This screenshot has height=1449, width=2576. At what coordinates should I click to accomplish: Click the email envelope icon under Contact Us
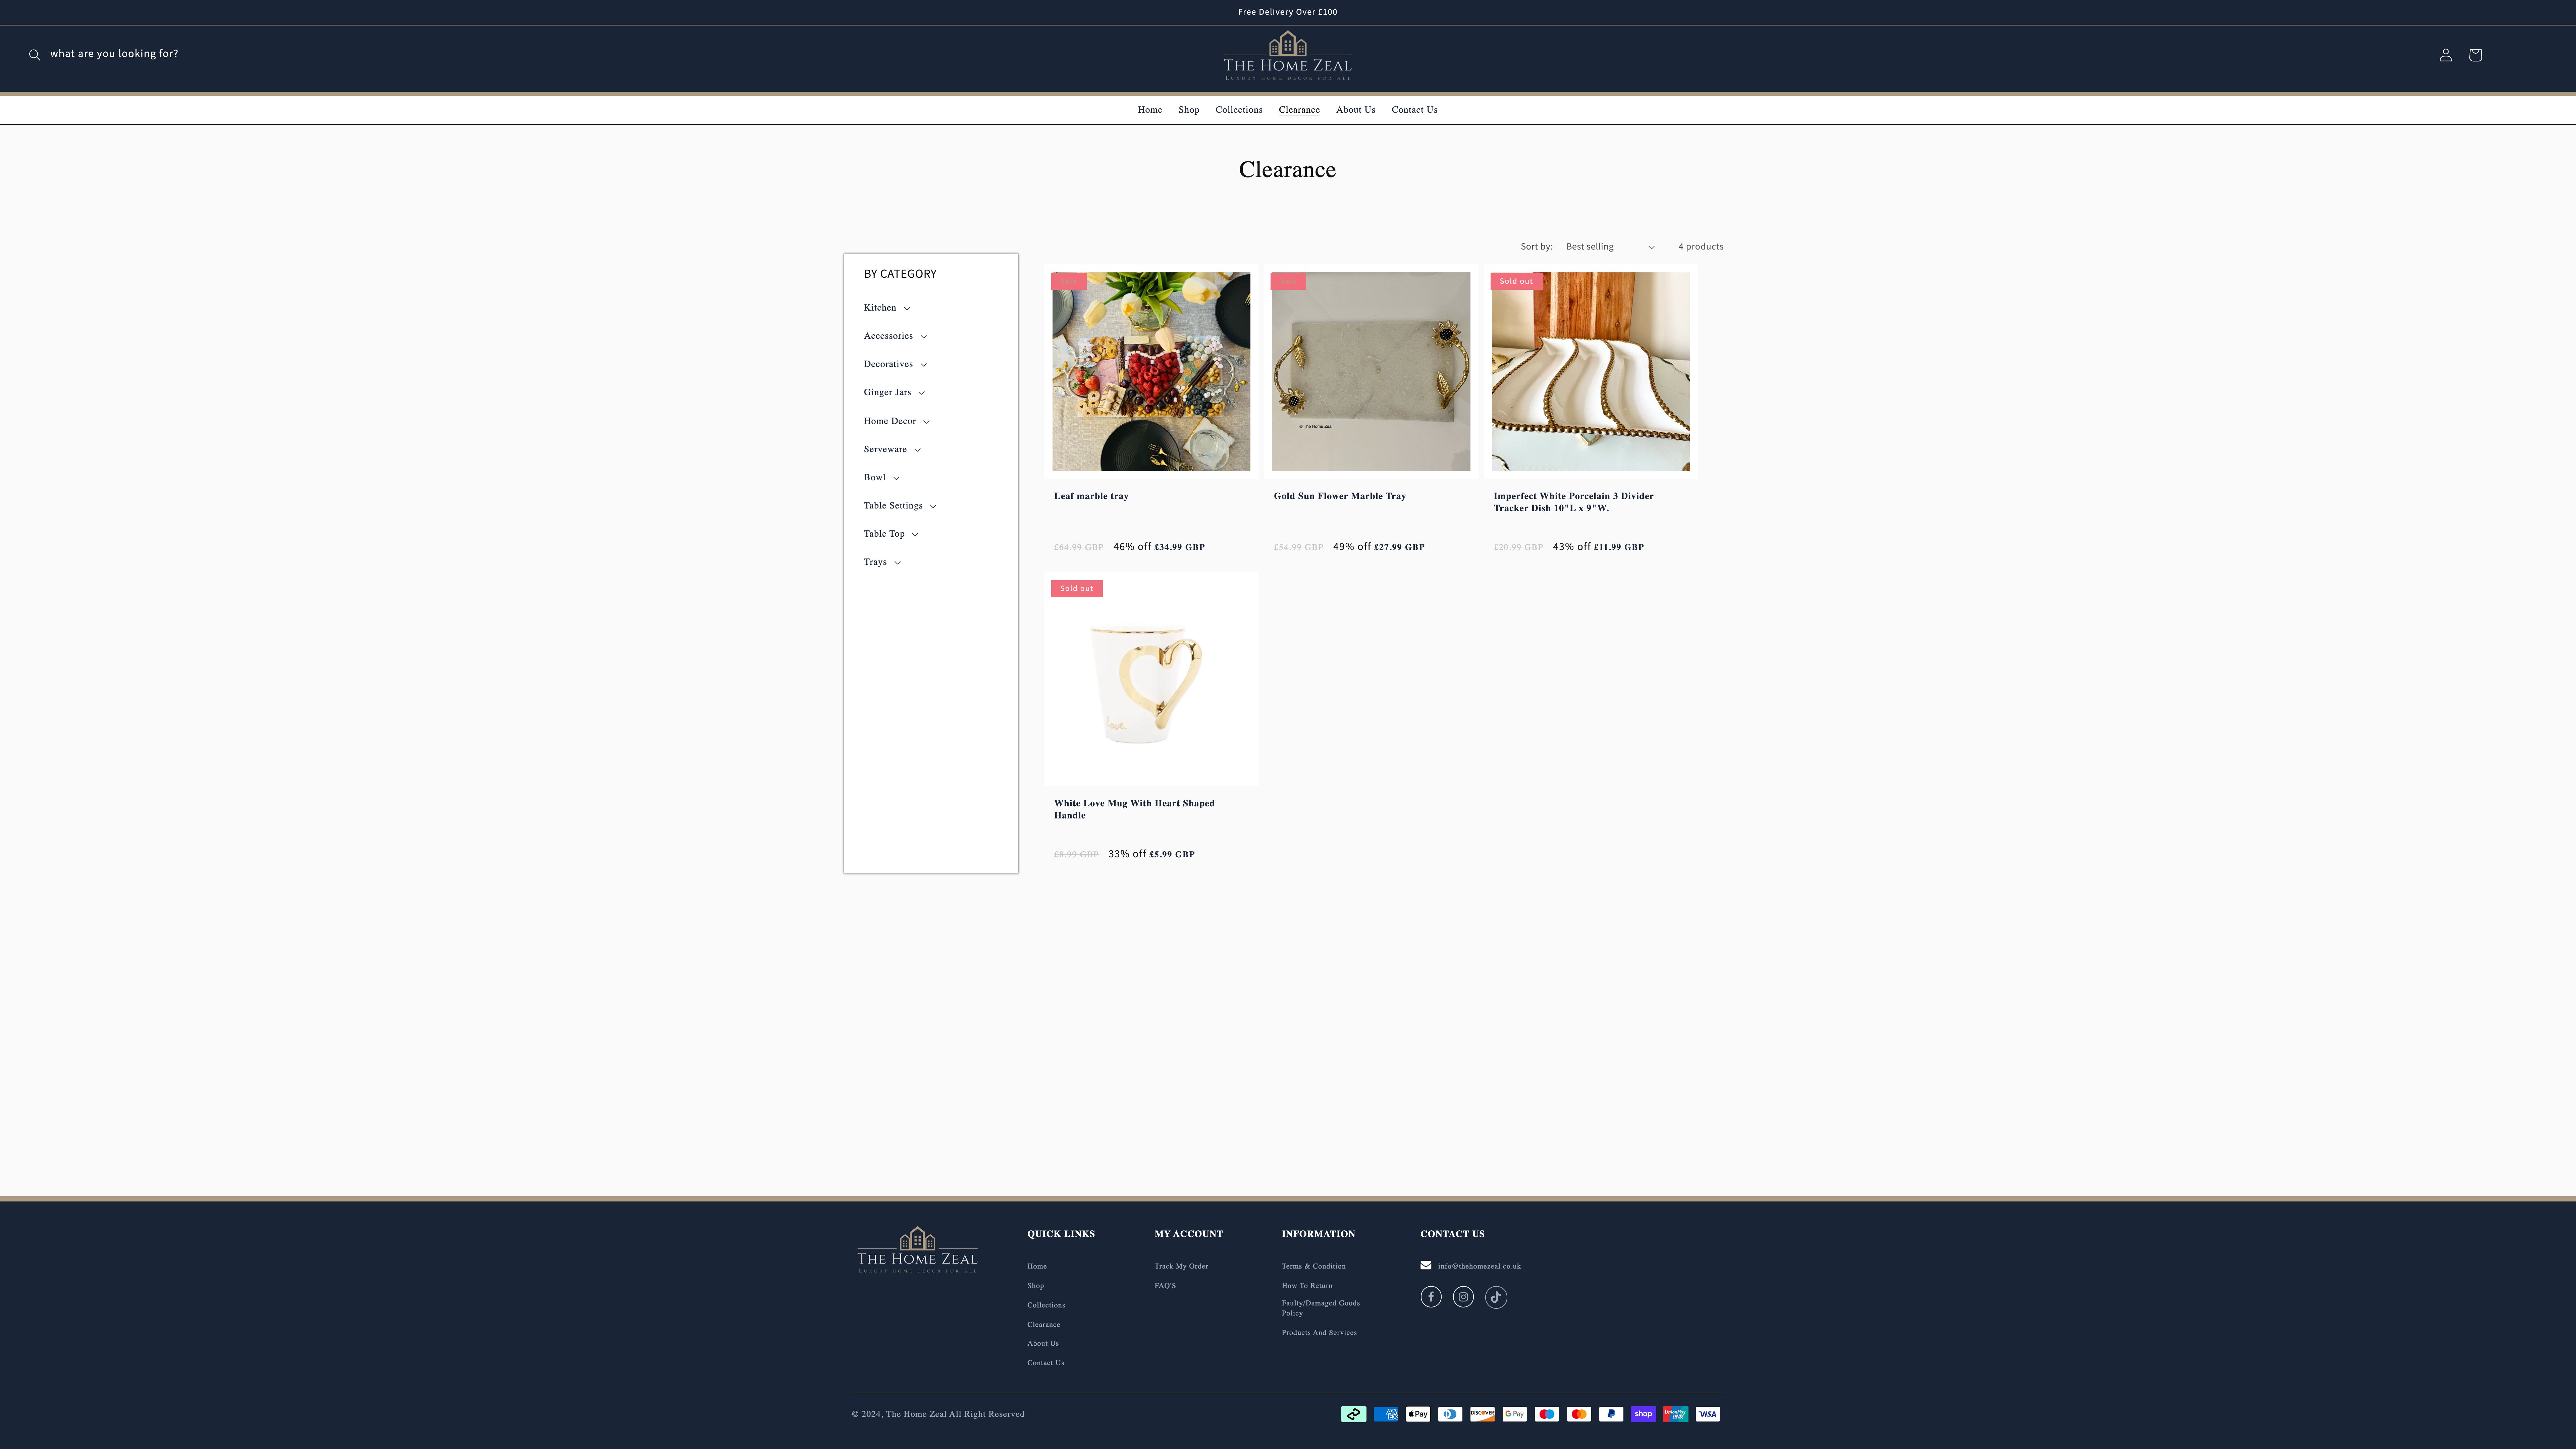[x=1426, y=1265]
